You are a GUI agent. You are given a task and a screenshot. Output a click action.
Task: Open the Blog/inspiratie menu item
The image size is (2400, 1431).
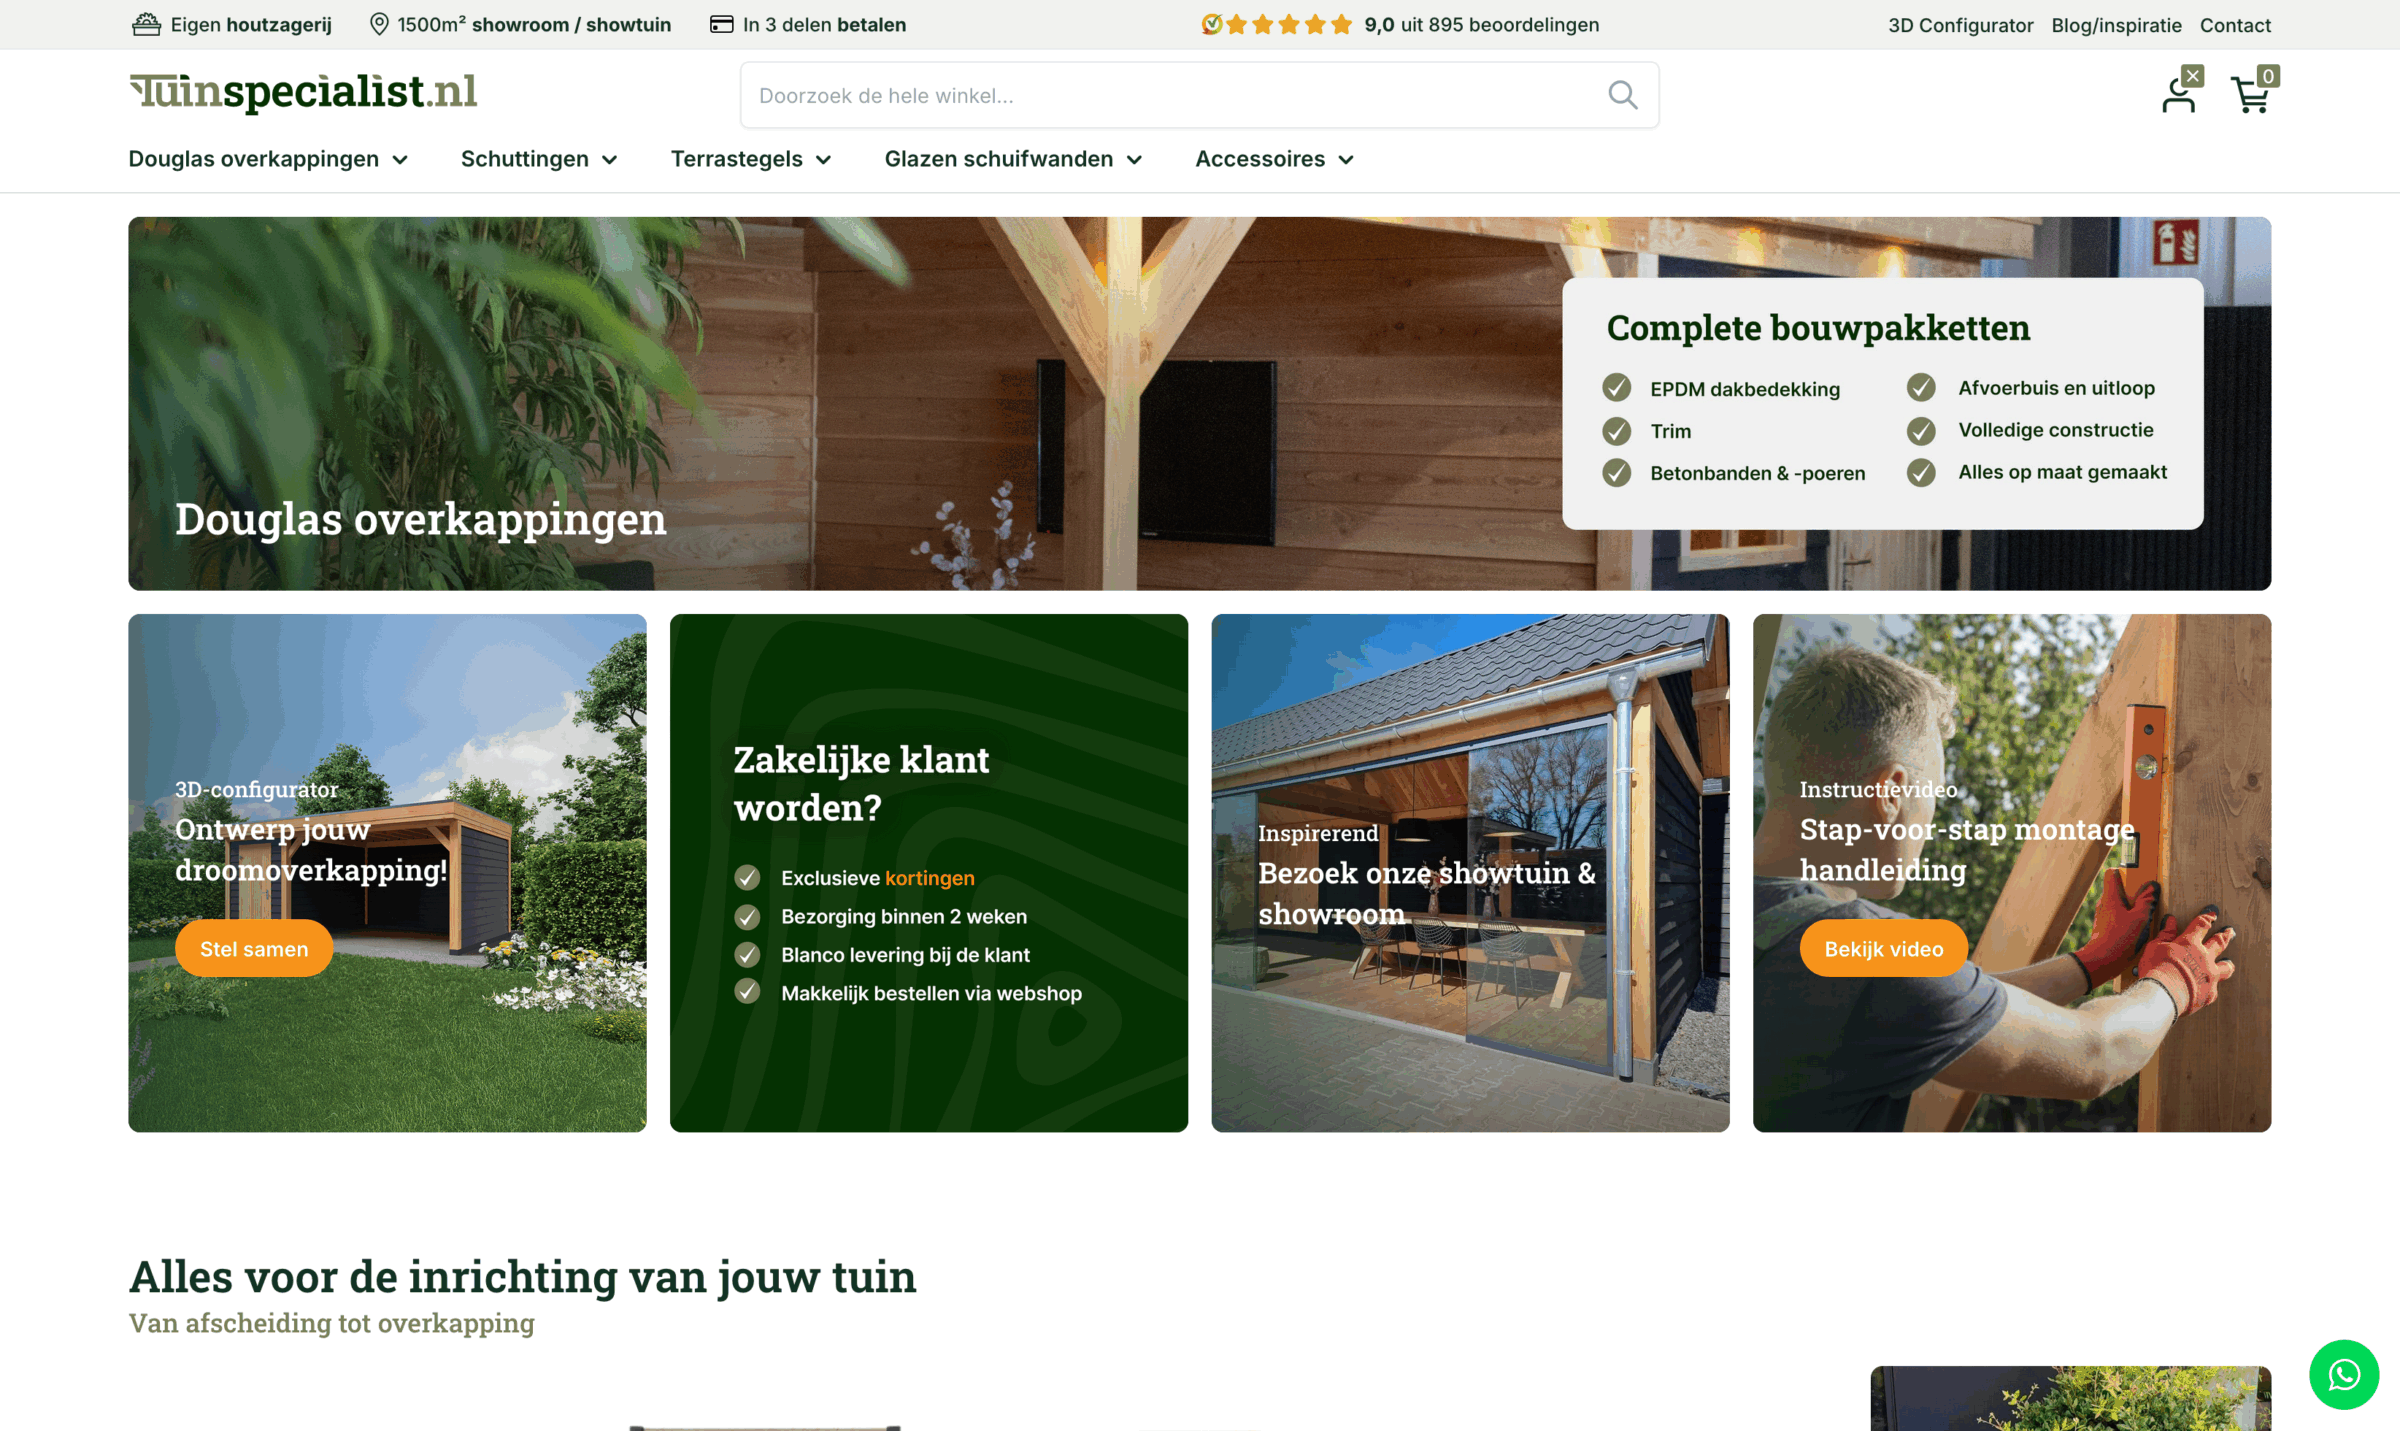[x=2116, y=25]
